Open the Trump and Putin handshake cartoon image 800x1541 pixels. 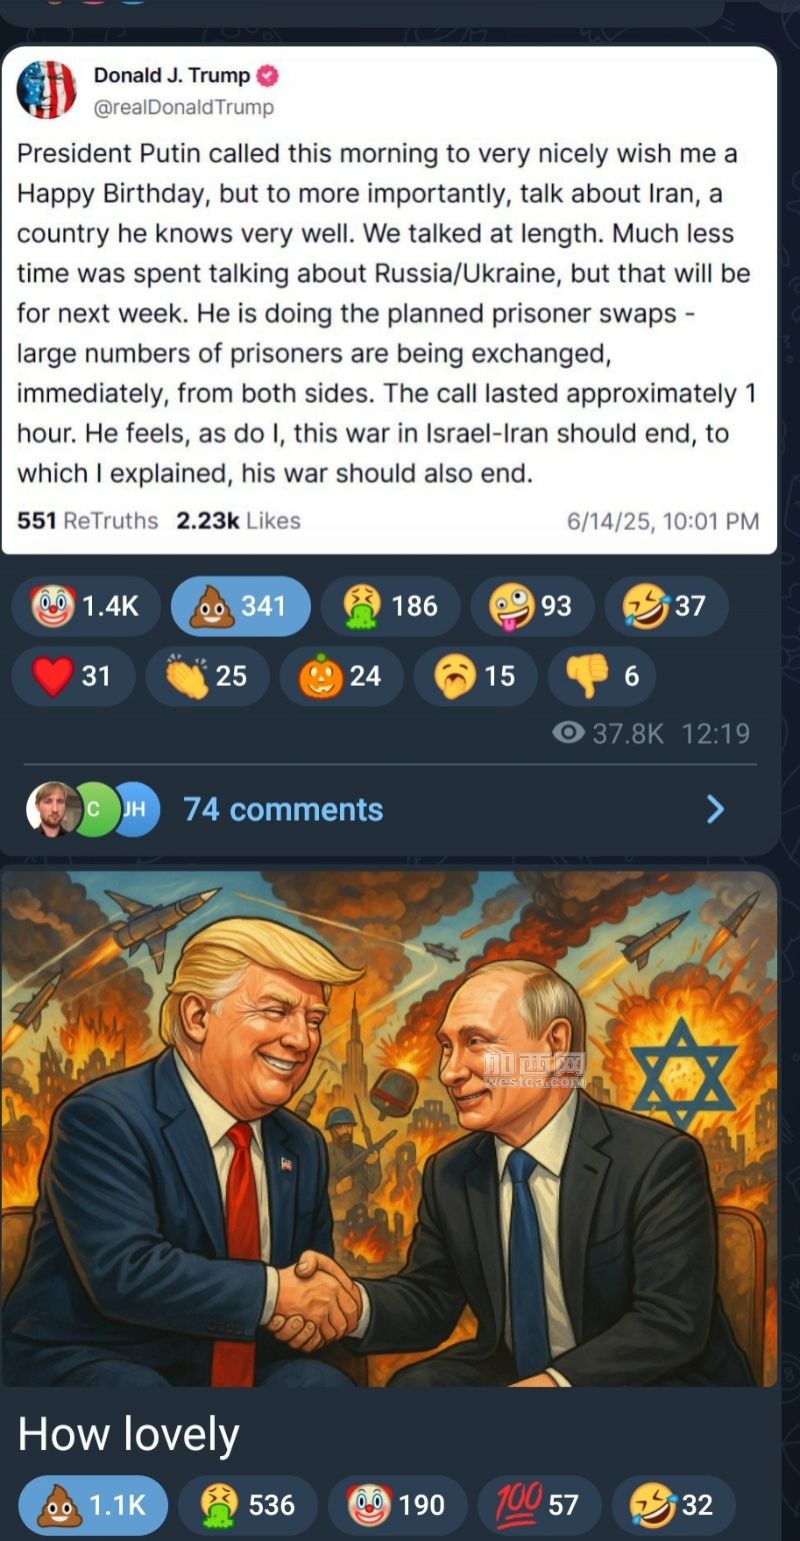(390, 1128)
